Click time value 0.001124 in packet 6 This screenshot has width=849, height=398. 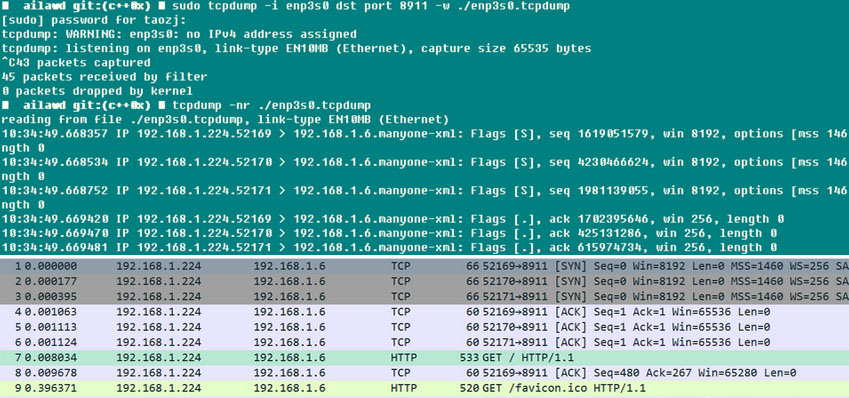[50, 342]
